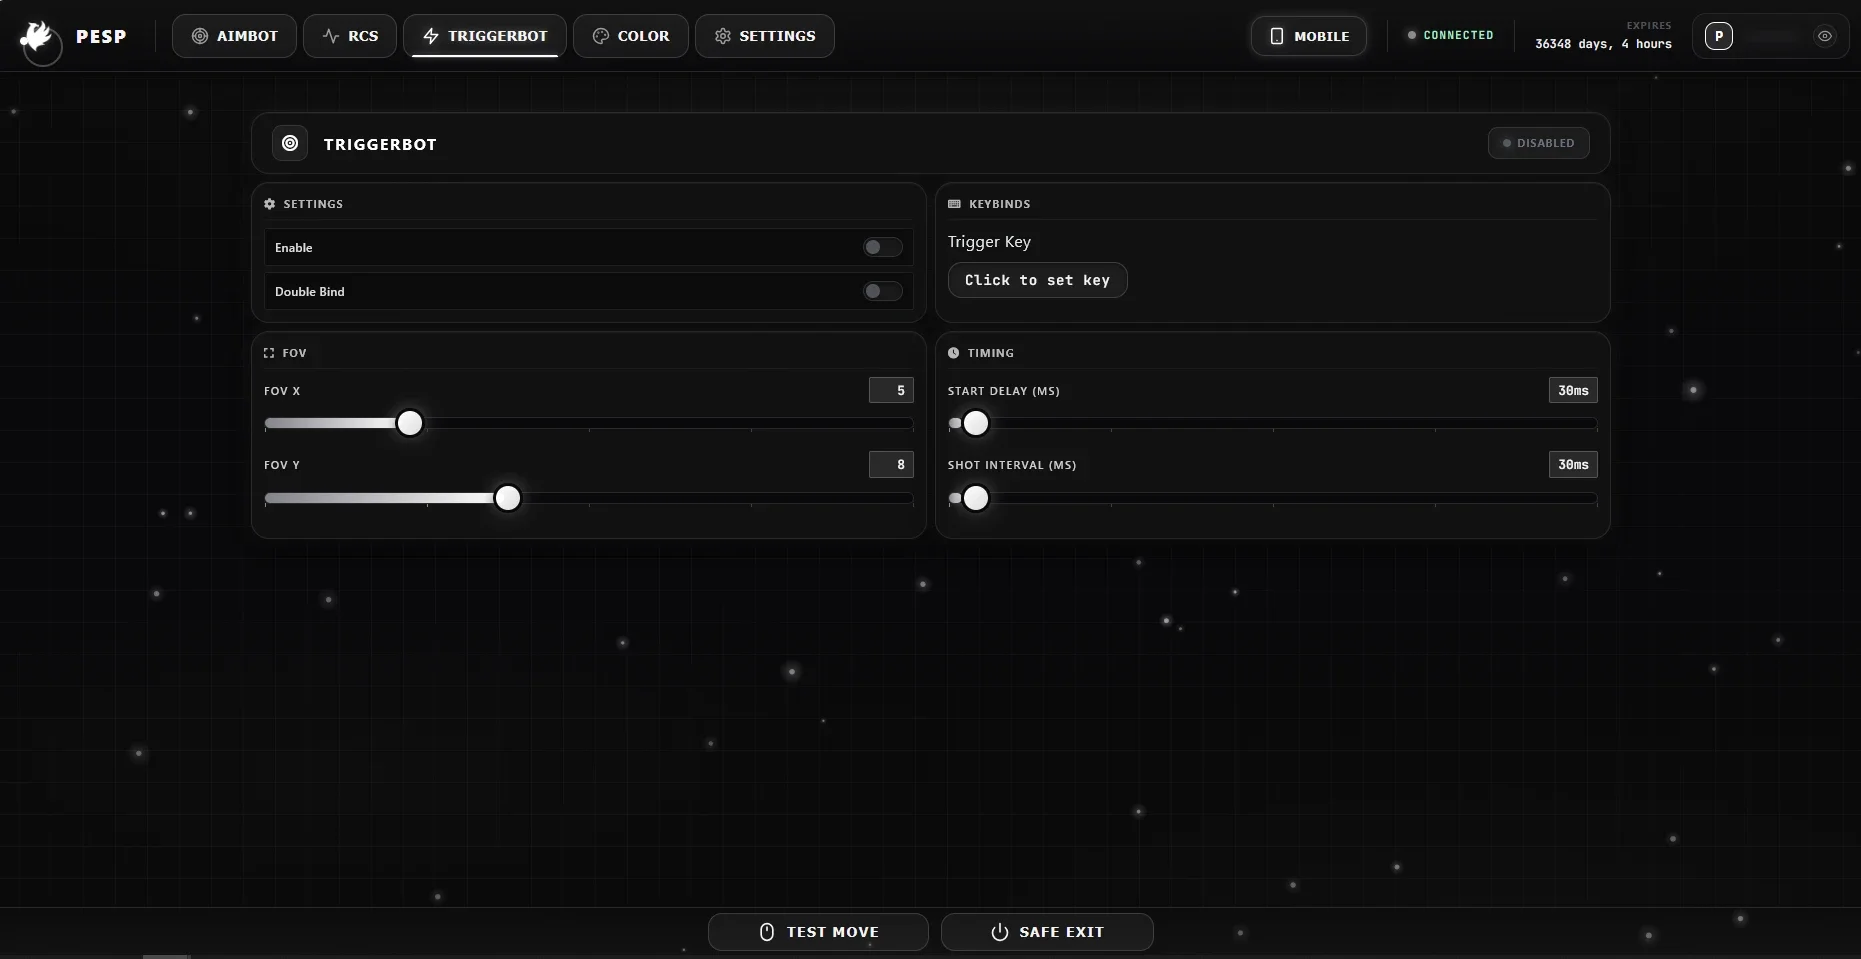Click the 'FOV Y' label
Viewport: 1861px width, 959px height.
tap(282, 465)
